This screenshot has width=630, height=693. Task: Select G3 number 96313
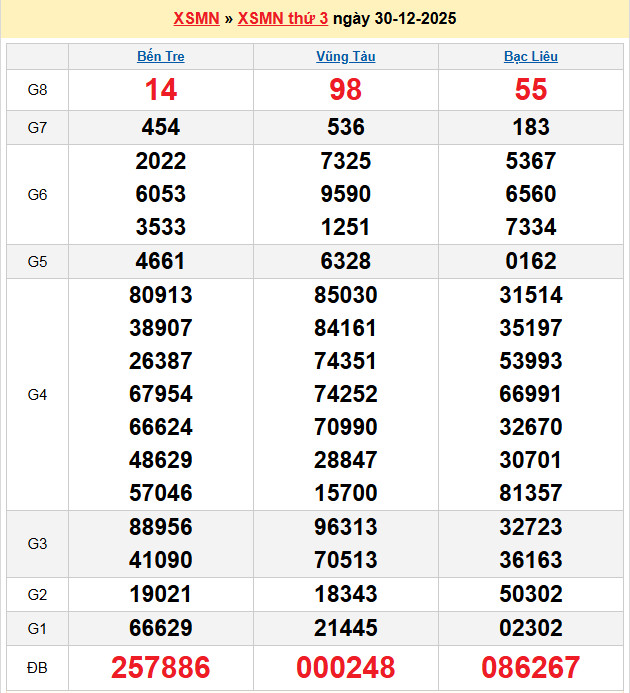[345, 527]
